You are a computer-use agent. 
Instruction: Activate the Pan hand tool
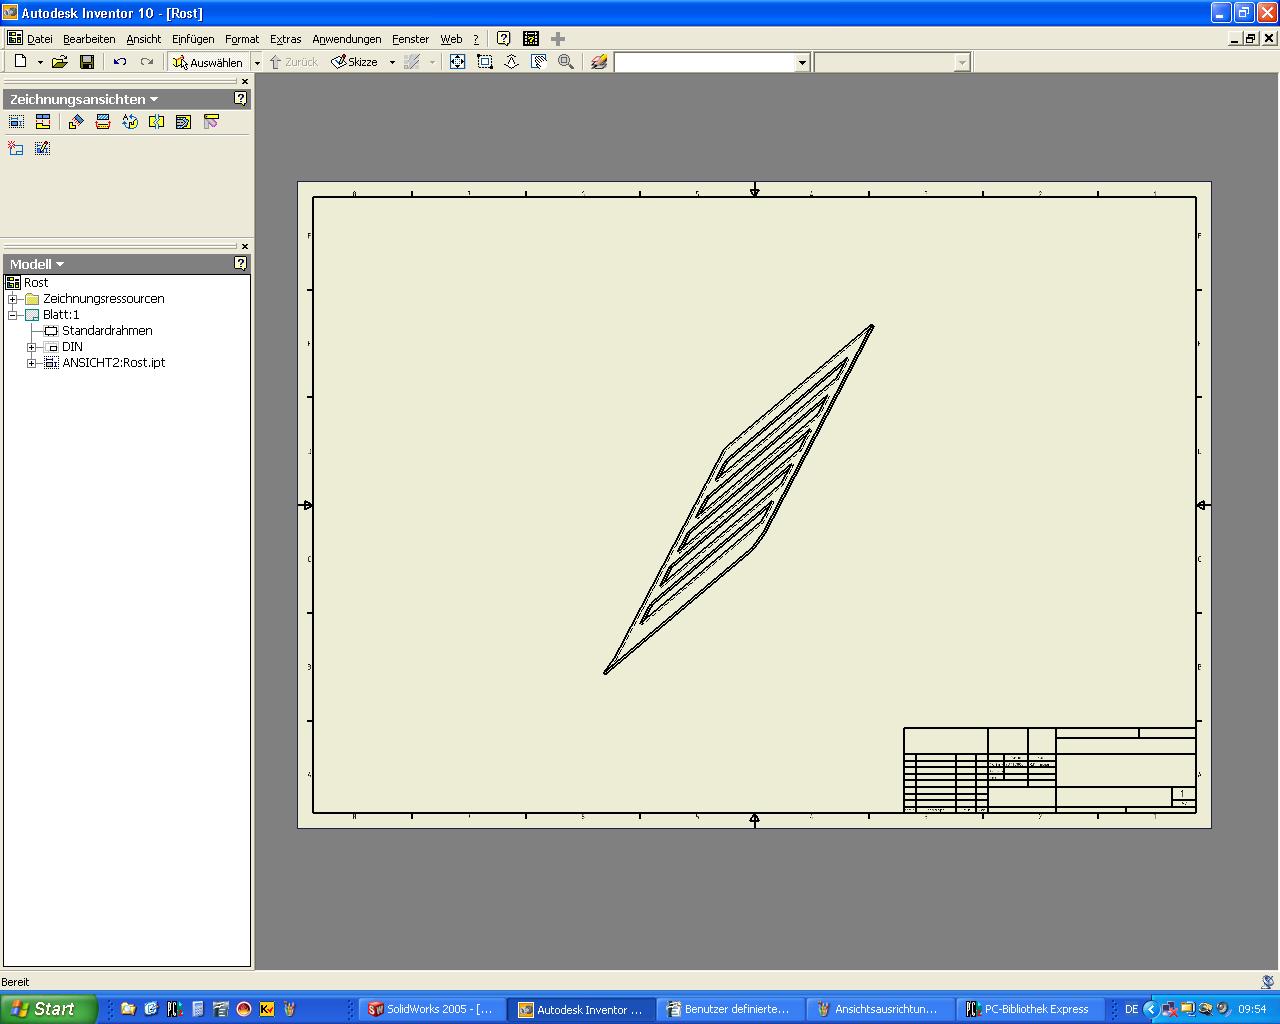click(x=538, y=62)
